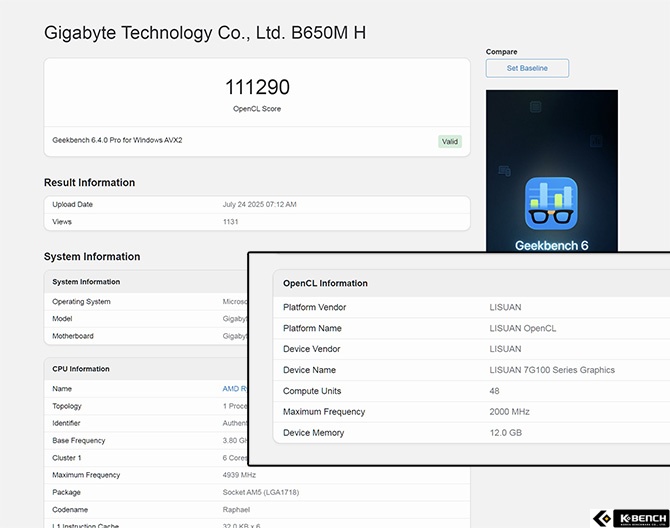Click the 'Device Vendor' row label
Image resolution: width=670 pixels, height=528 pixels.
point(311,349)
